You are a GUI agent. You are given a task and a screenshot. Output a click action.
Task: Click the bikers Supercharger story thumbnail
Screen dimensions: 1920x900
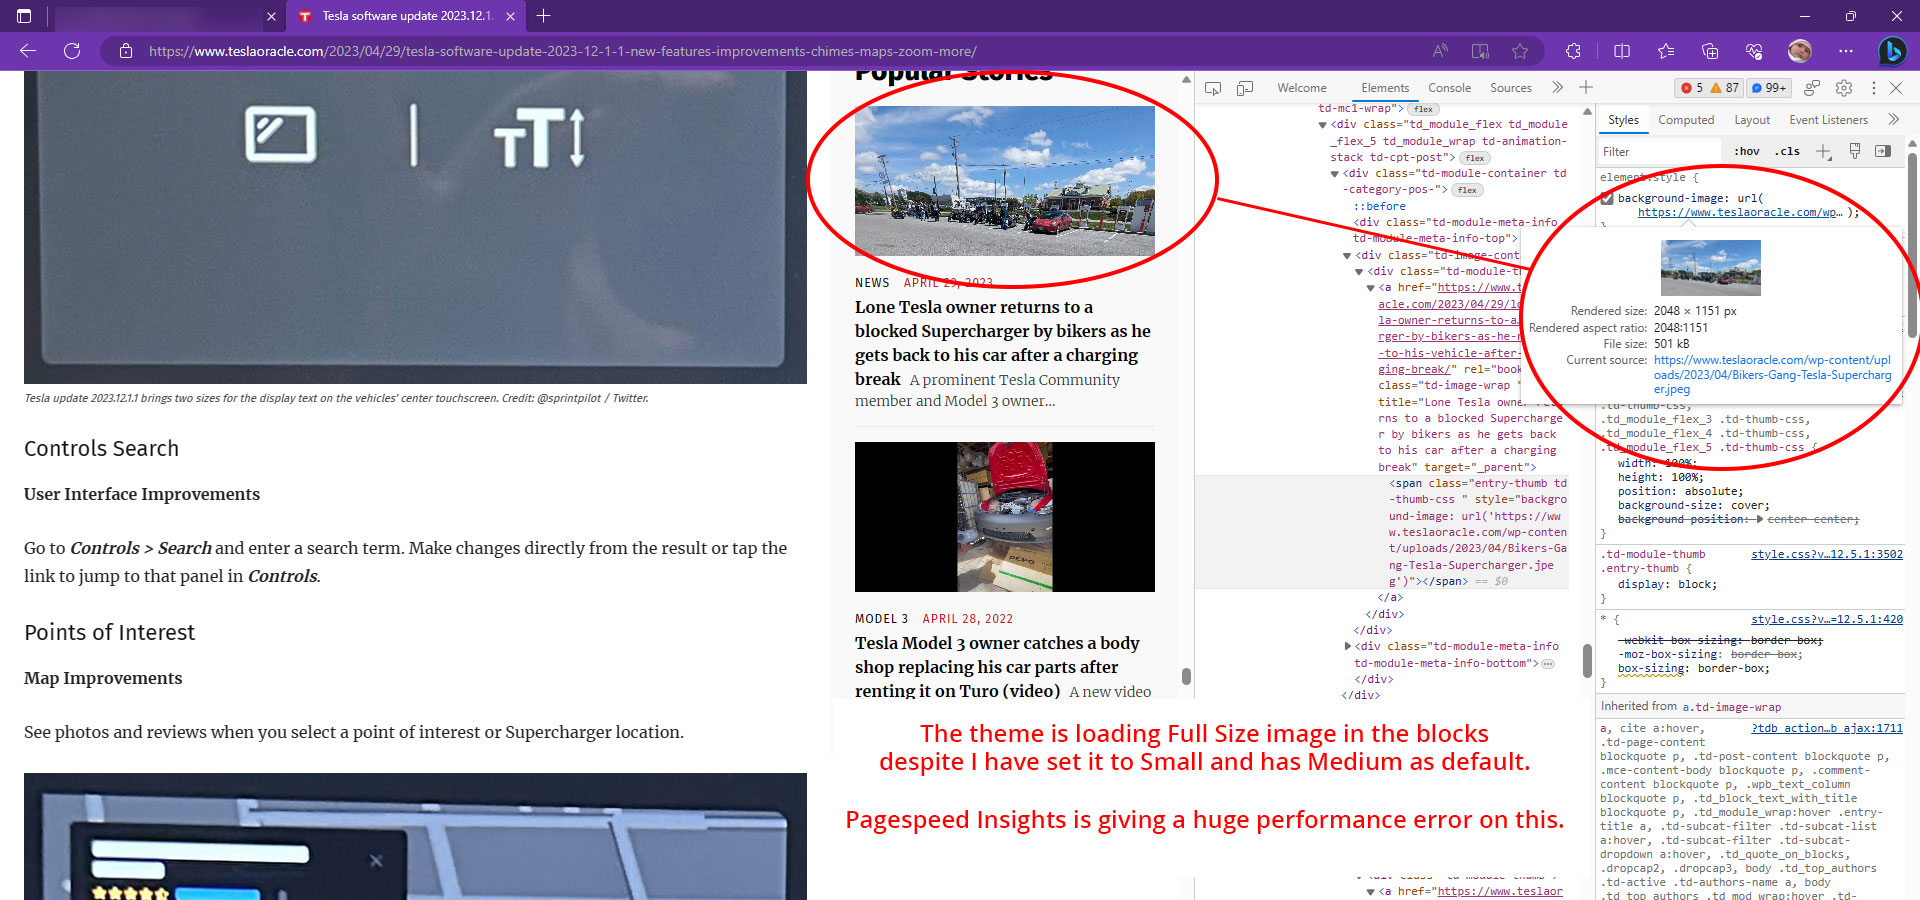(1005, 181)
